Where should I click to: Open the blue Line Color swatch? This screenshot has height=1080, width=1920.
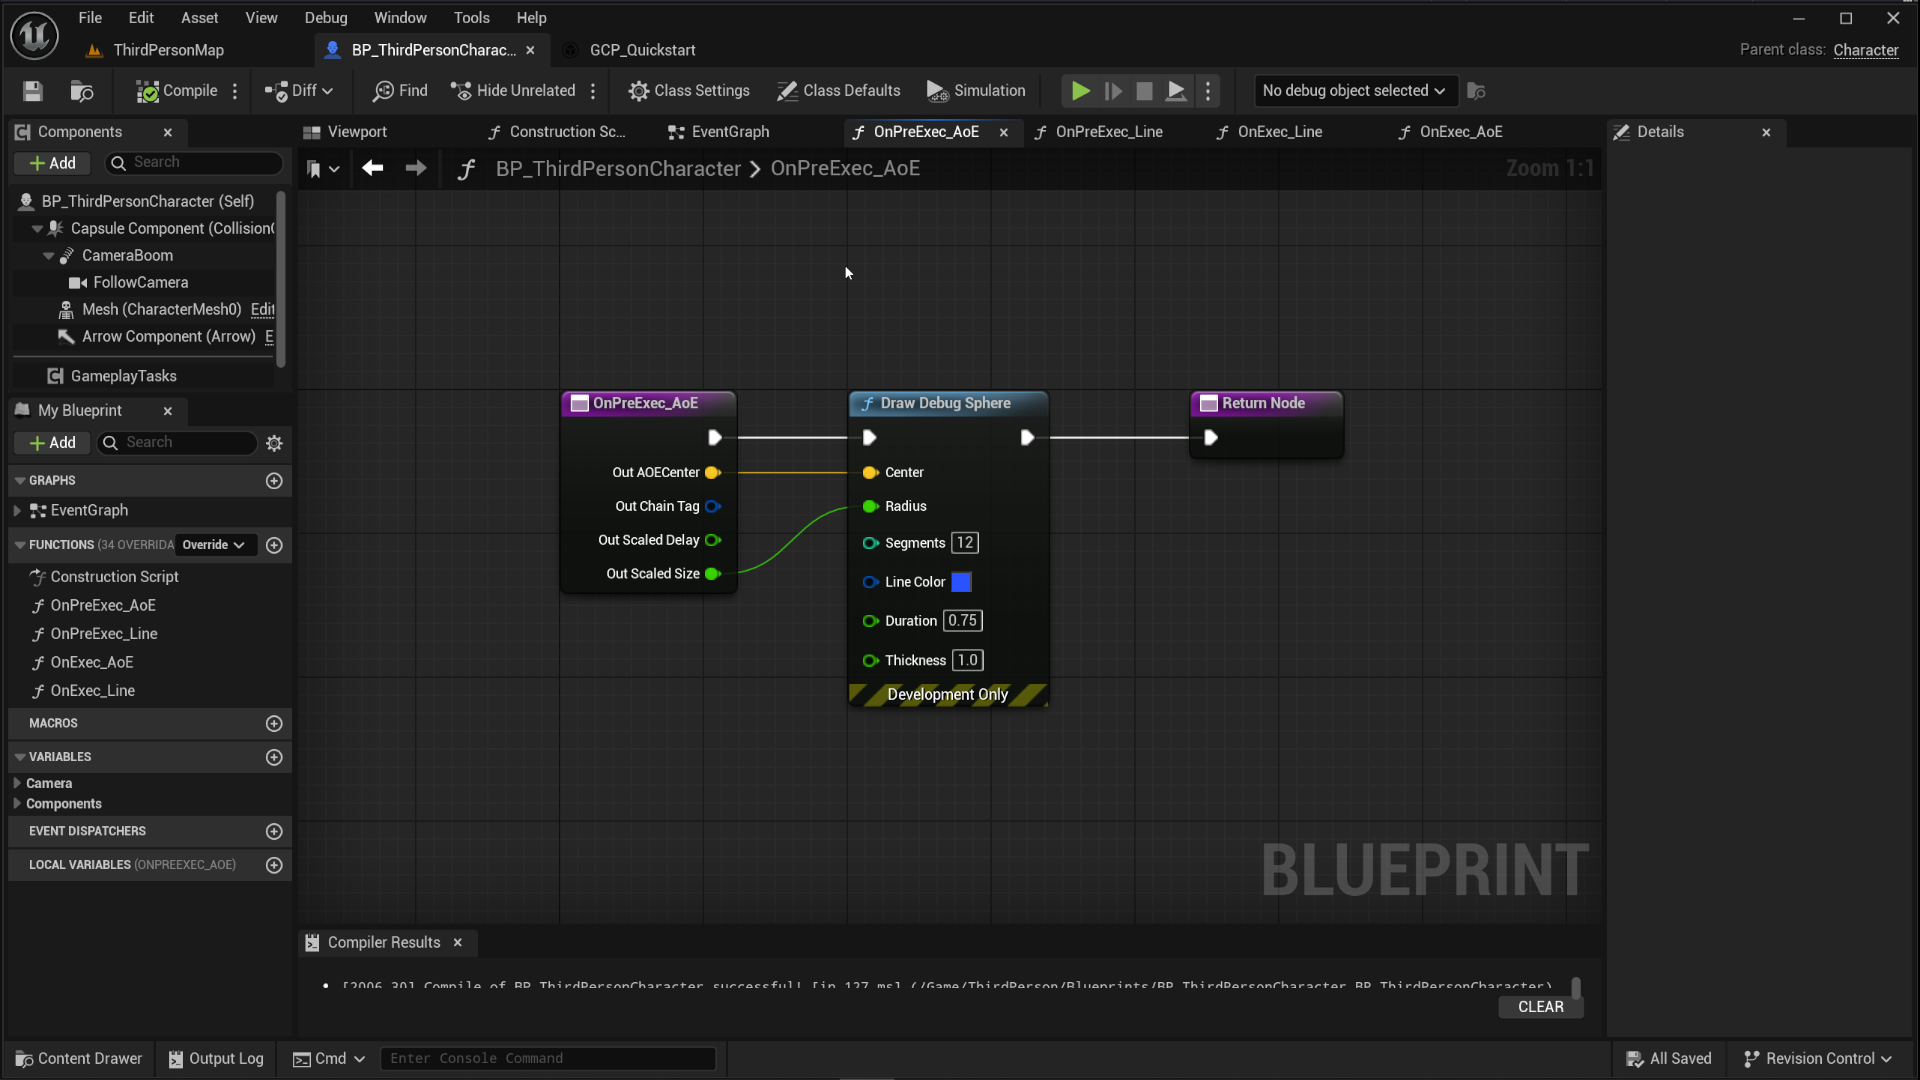coord(961,582)
